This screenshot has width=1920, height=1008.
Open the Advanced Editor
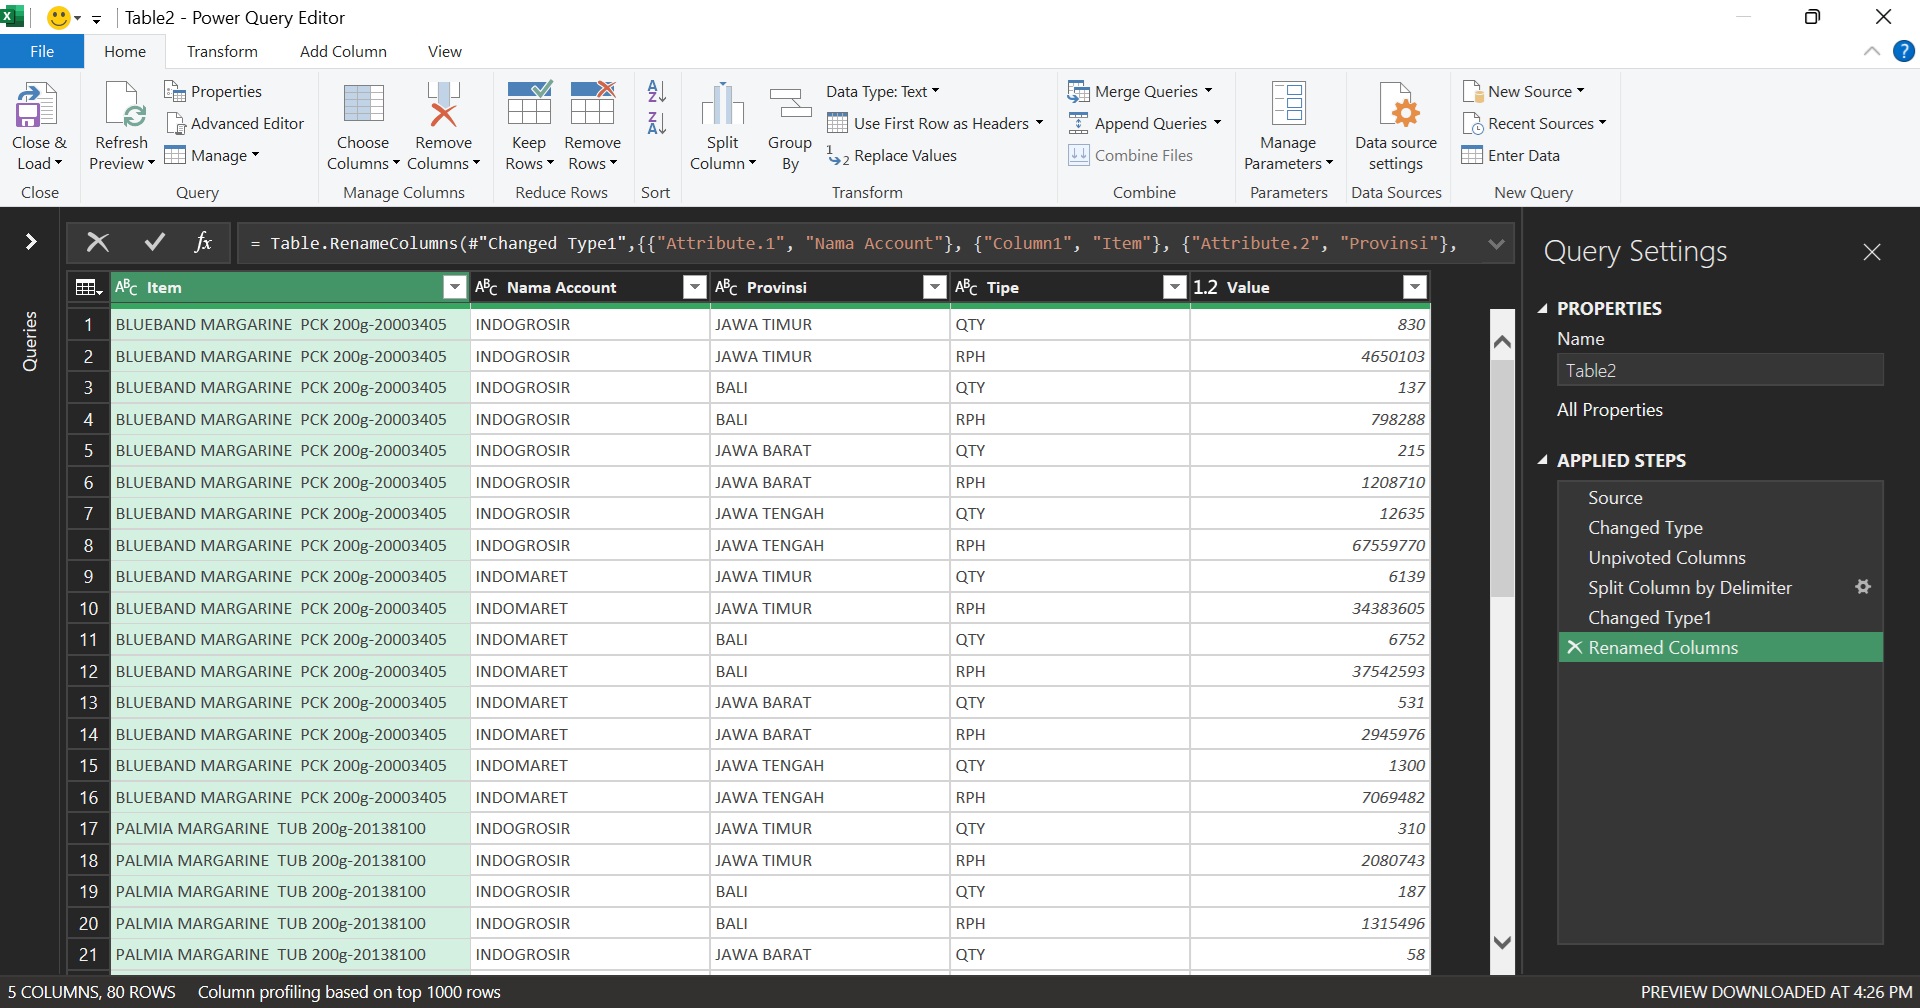pos(235,123)
